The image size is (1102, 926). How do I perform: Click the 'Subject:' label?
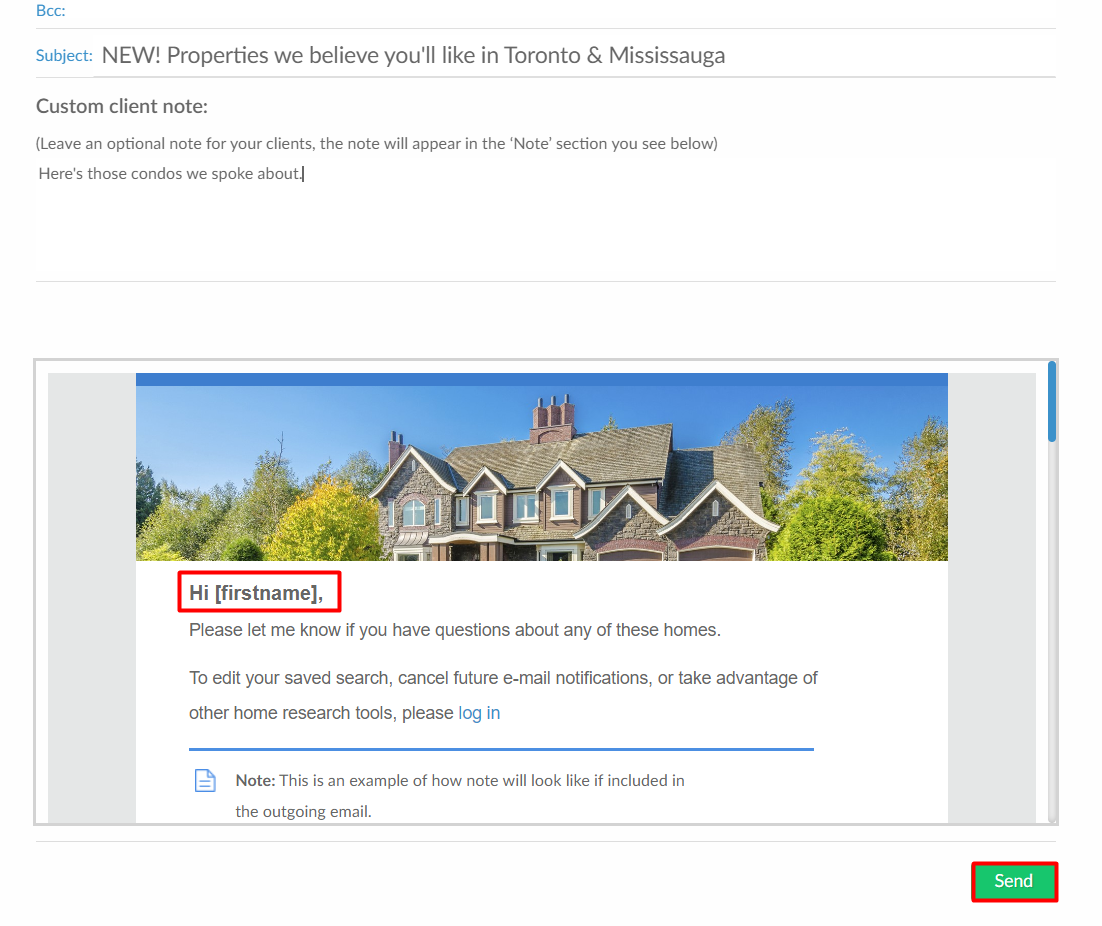click(x=64, y=55)
